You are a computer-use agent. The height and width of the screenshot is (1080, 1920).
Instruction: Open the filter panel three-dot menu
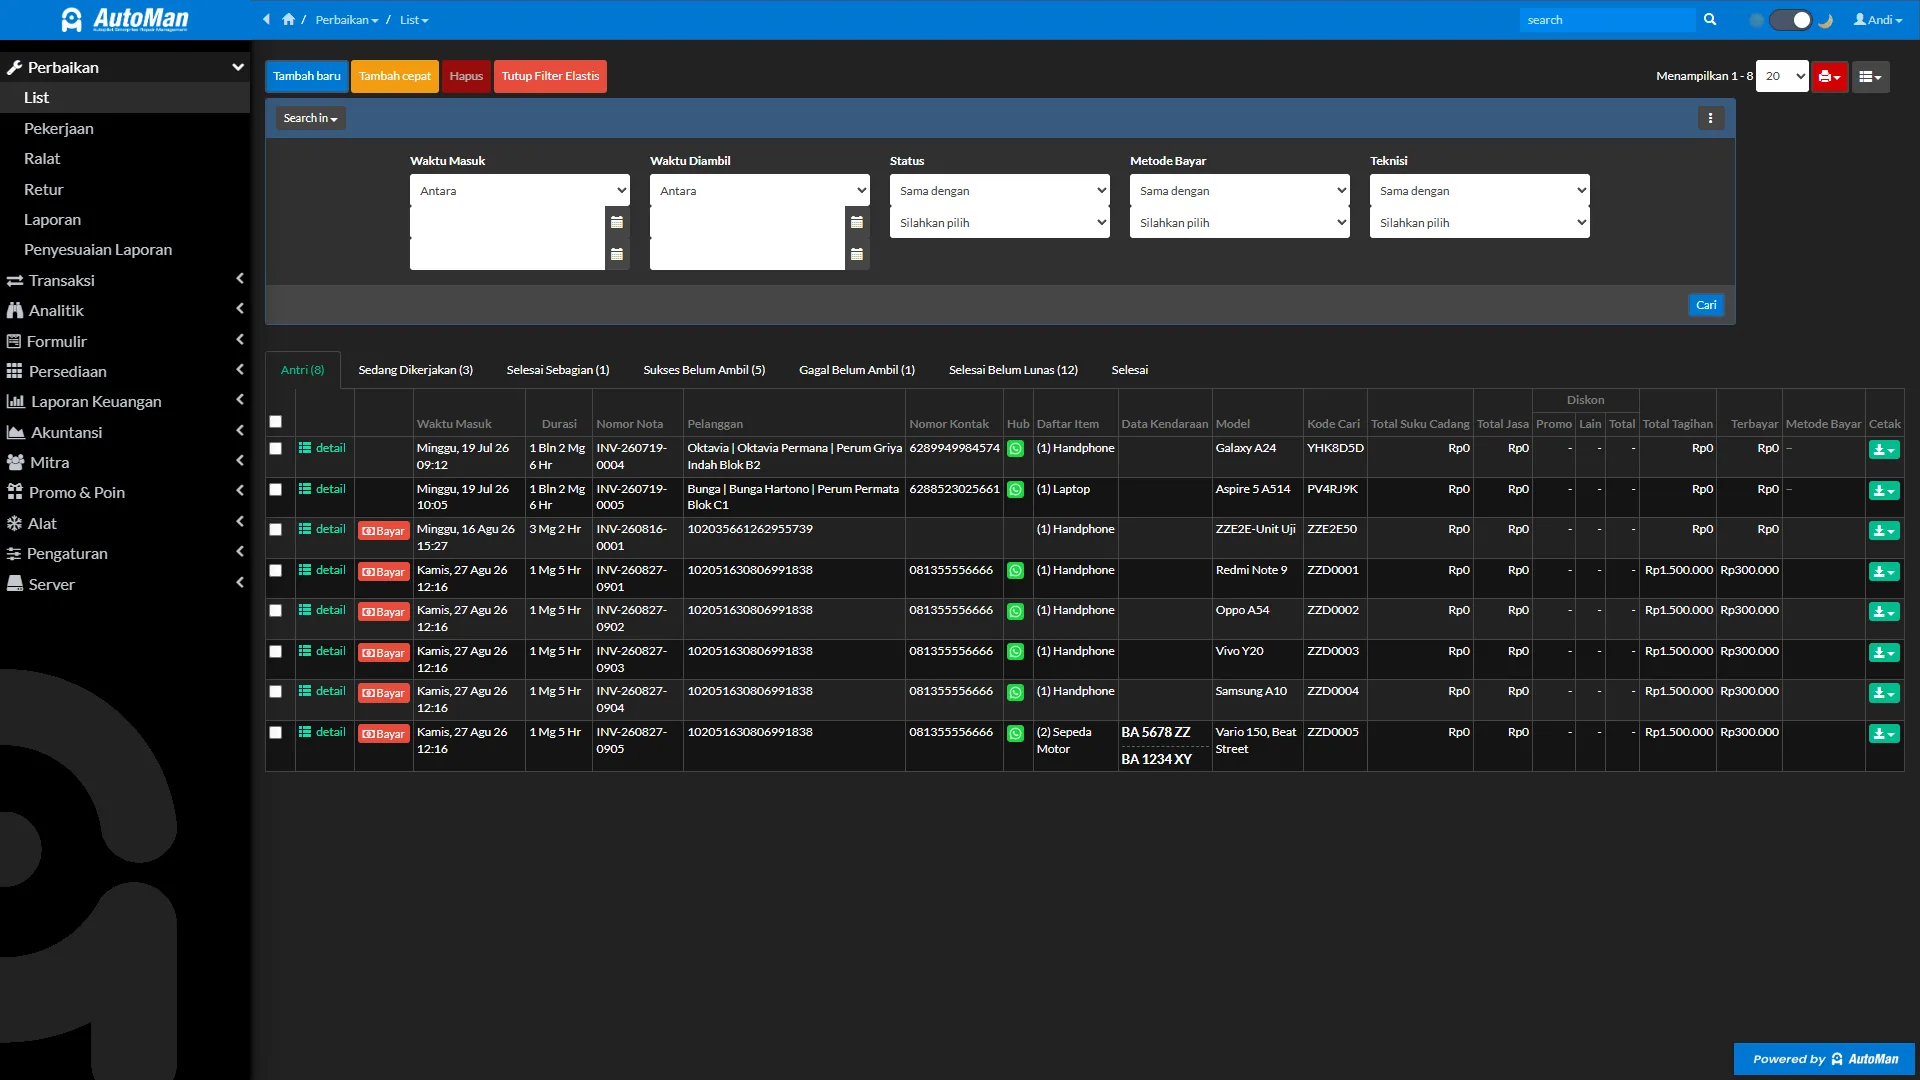(1711, 118)
